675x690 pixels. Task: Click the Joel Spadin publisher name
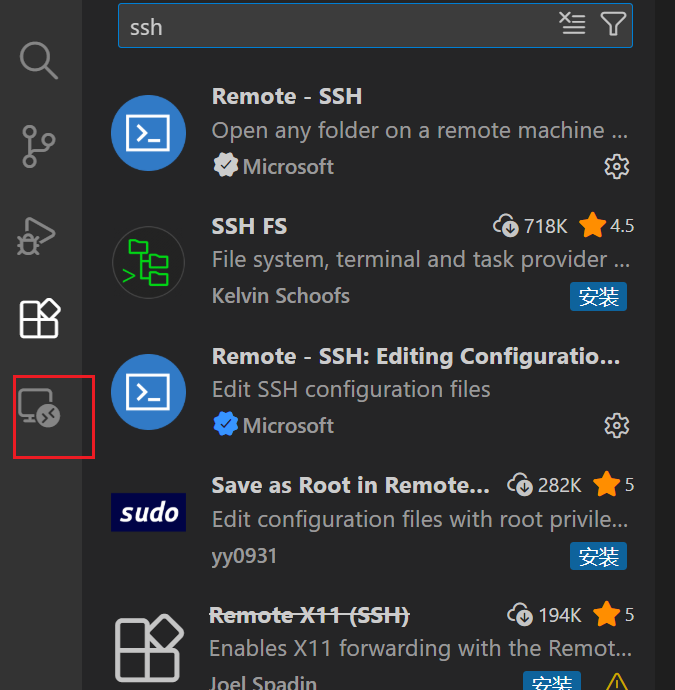263,683
